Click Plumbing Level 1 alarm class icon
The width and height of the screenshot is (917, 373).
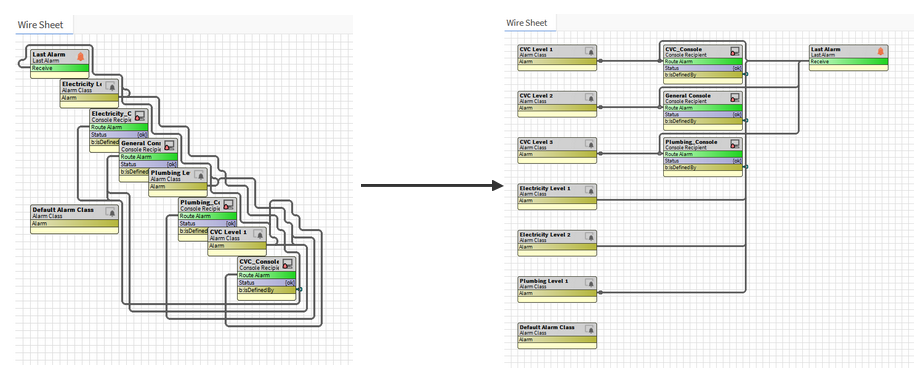[x=590, y=283]
